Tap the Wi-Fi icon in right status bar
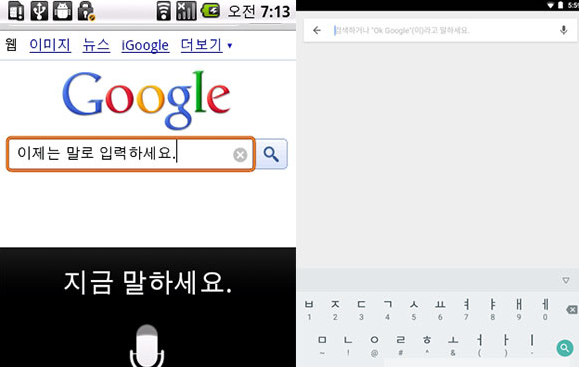This screenshot has height=367, width=579. coord(550,5)
